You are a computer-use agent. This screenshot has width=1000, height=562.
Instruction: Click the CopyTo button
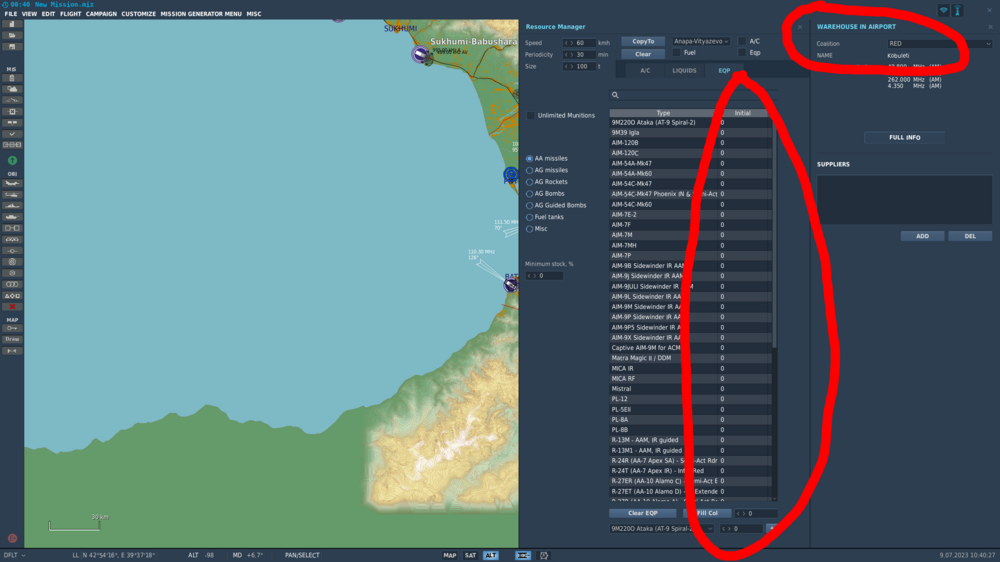pyautogui.click(x=643, y=41)
